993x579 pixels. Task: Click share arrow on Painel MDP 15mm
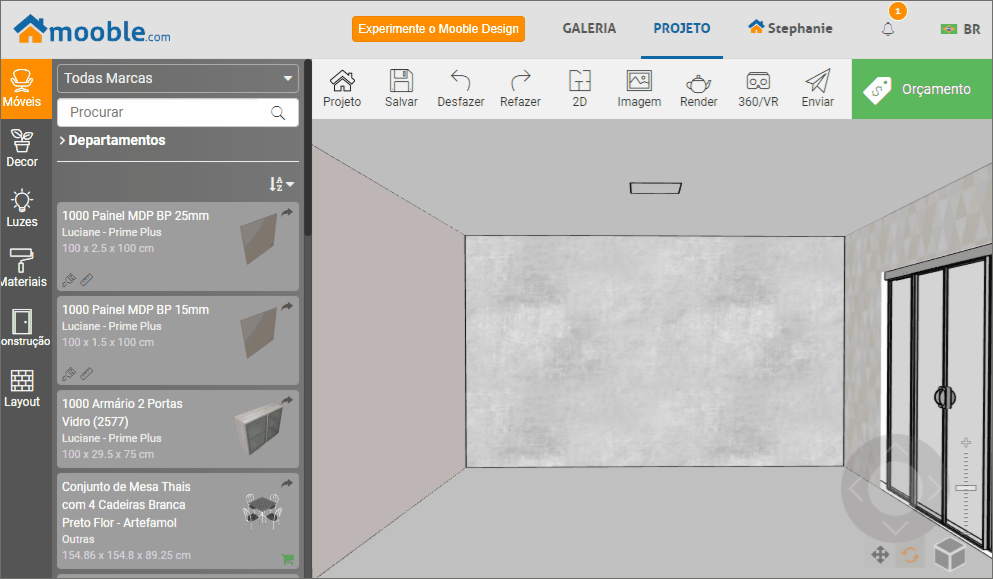pos(287,306)
